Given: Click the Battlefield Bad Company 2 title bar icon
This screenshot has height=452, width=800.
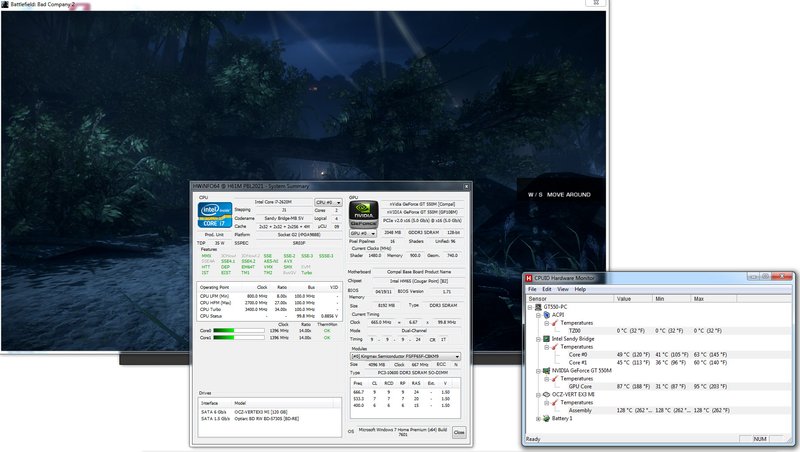Looking at the screenshot, I should click(5, 4).
